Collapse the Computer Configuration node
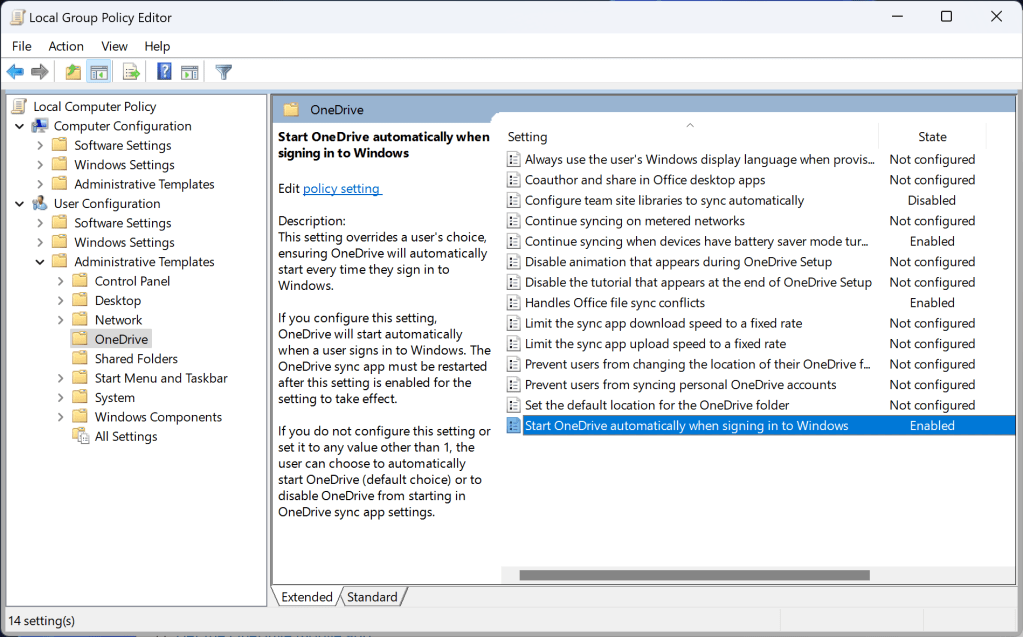 click(x=18, y=125)
